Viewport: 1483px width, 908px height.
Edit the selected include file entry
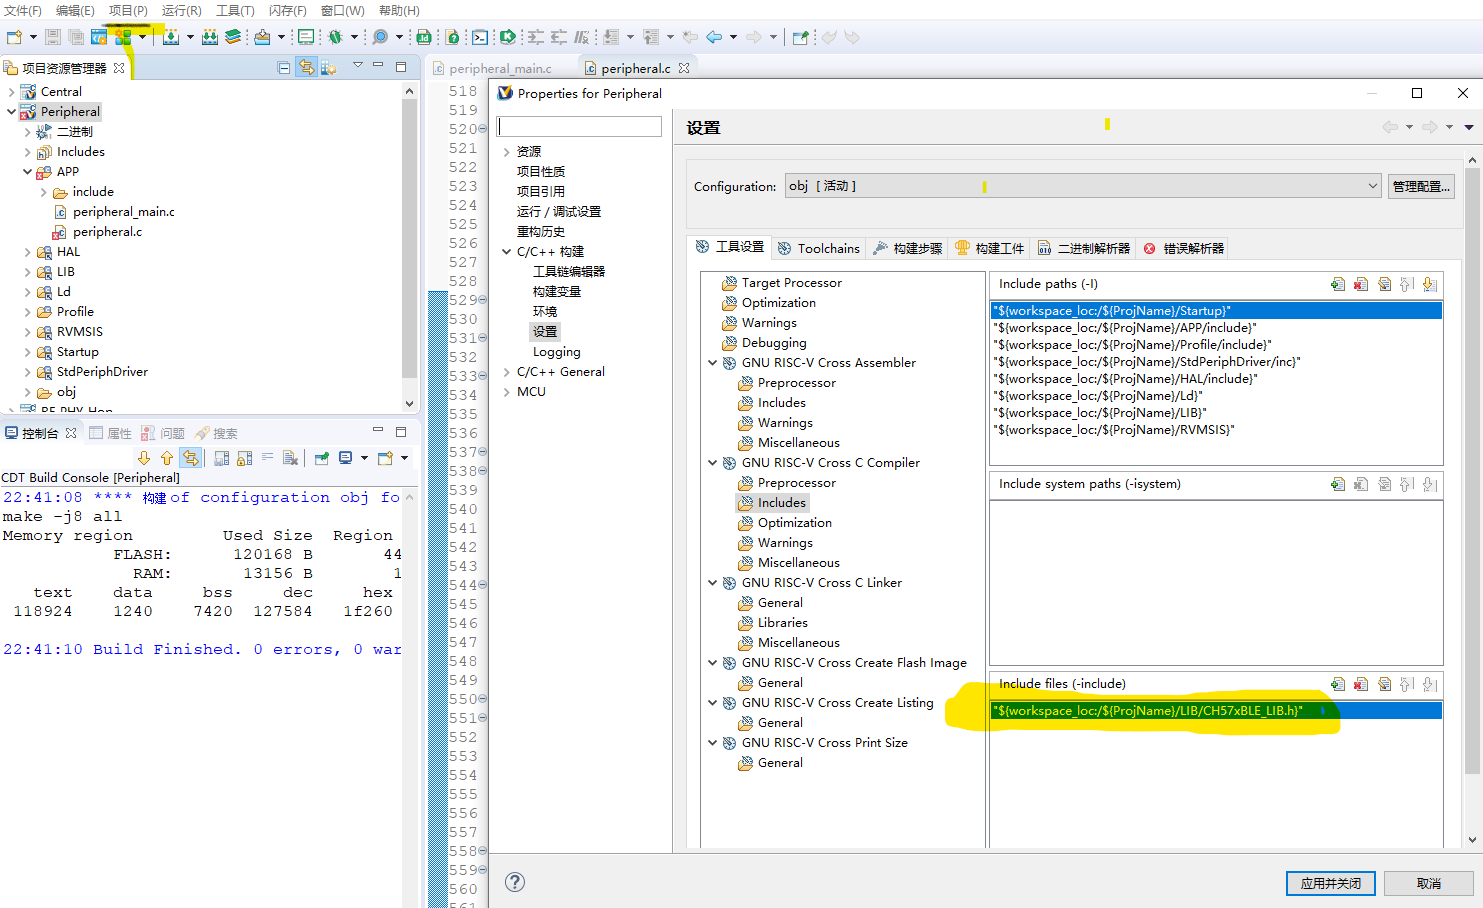1384,684
